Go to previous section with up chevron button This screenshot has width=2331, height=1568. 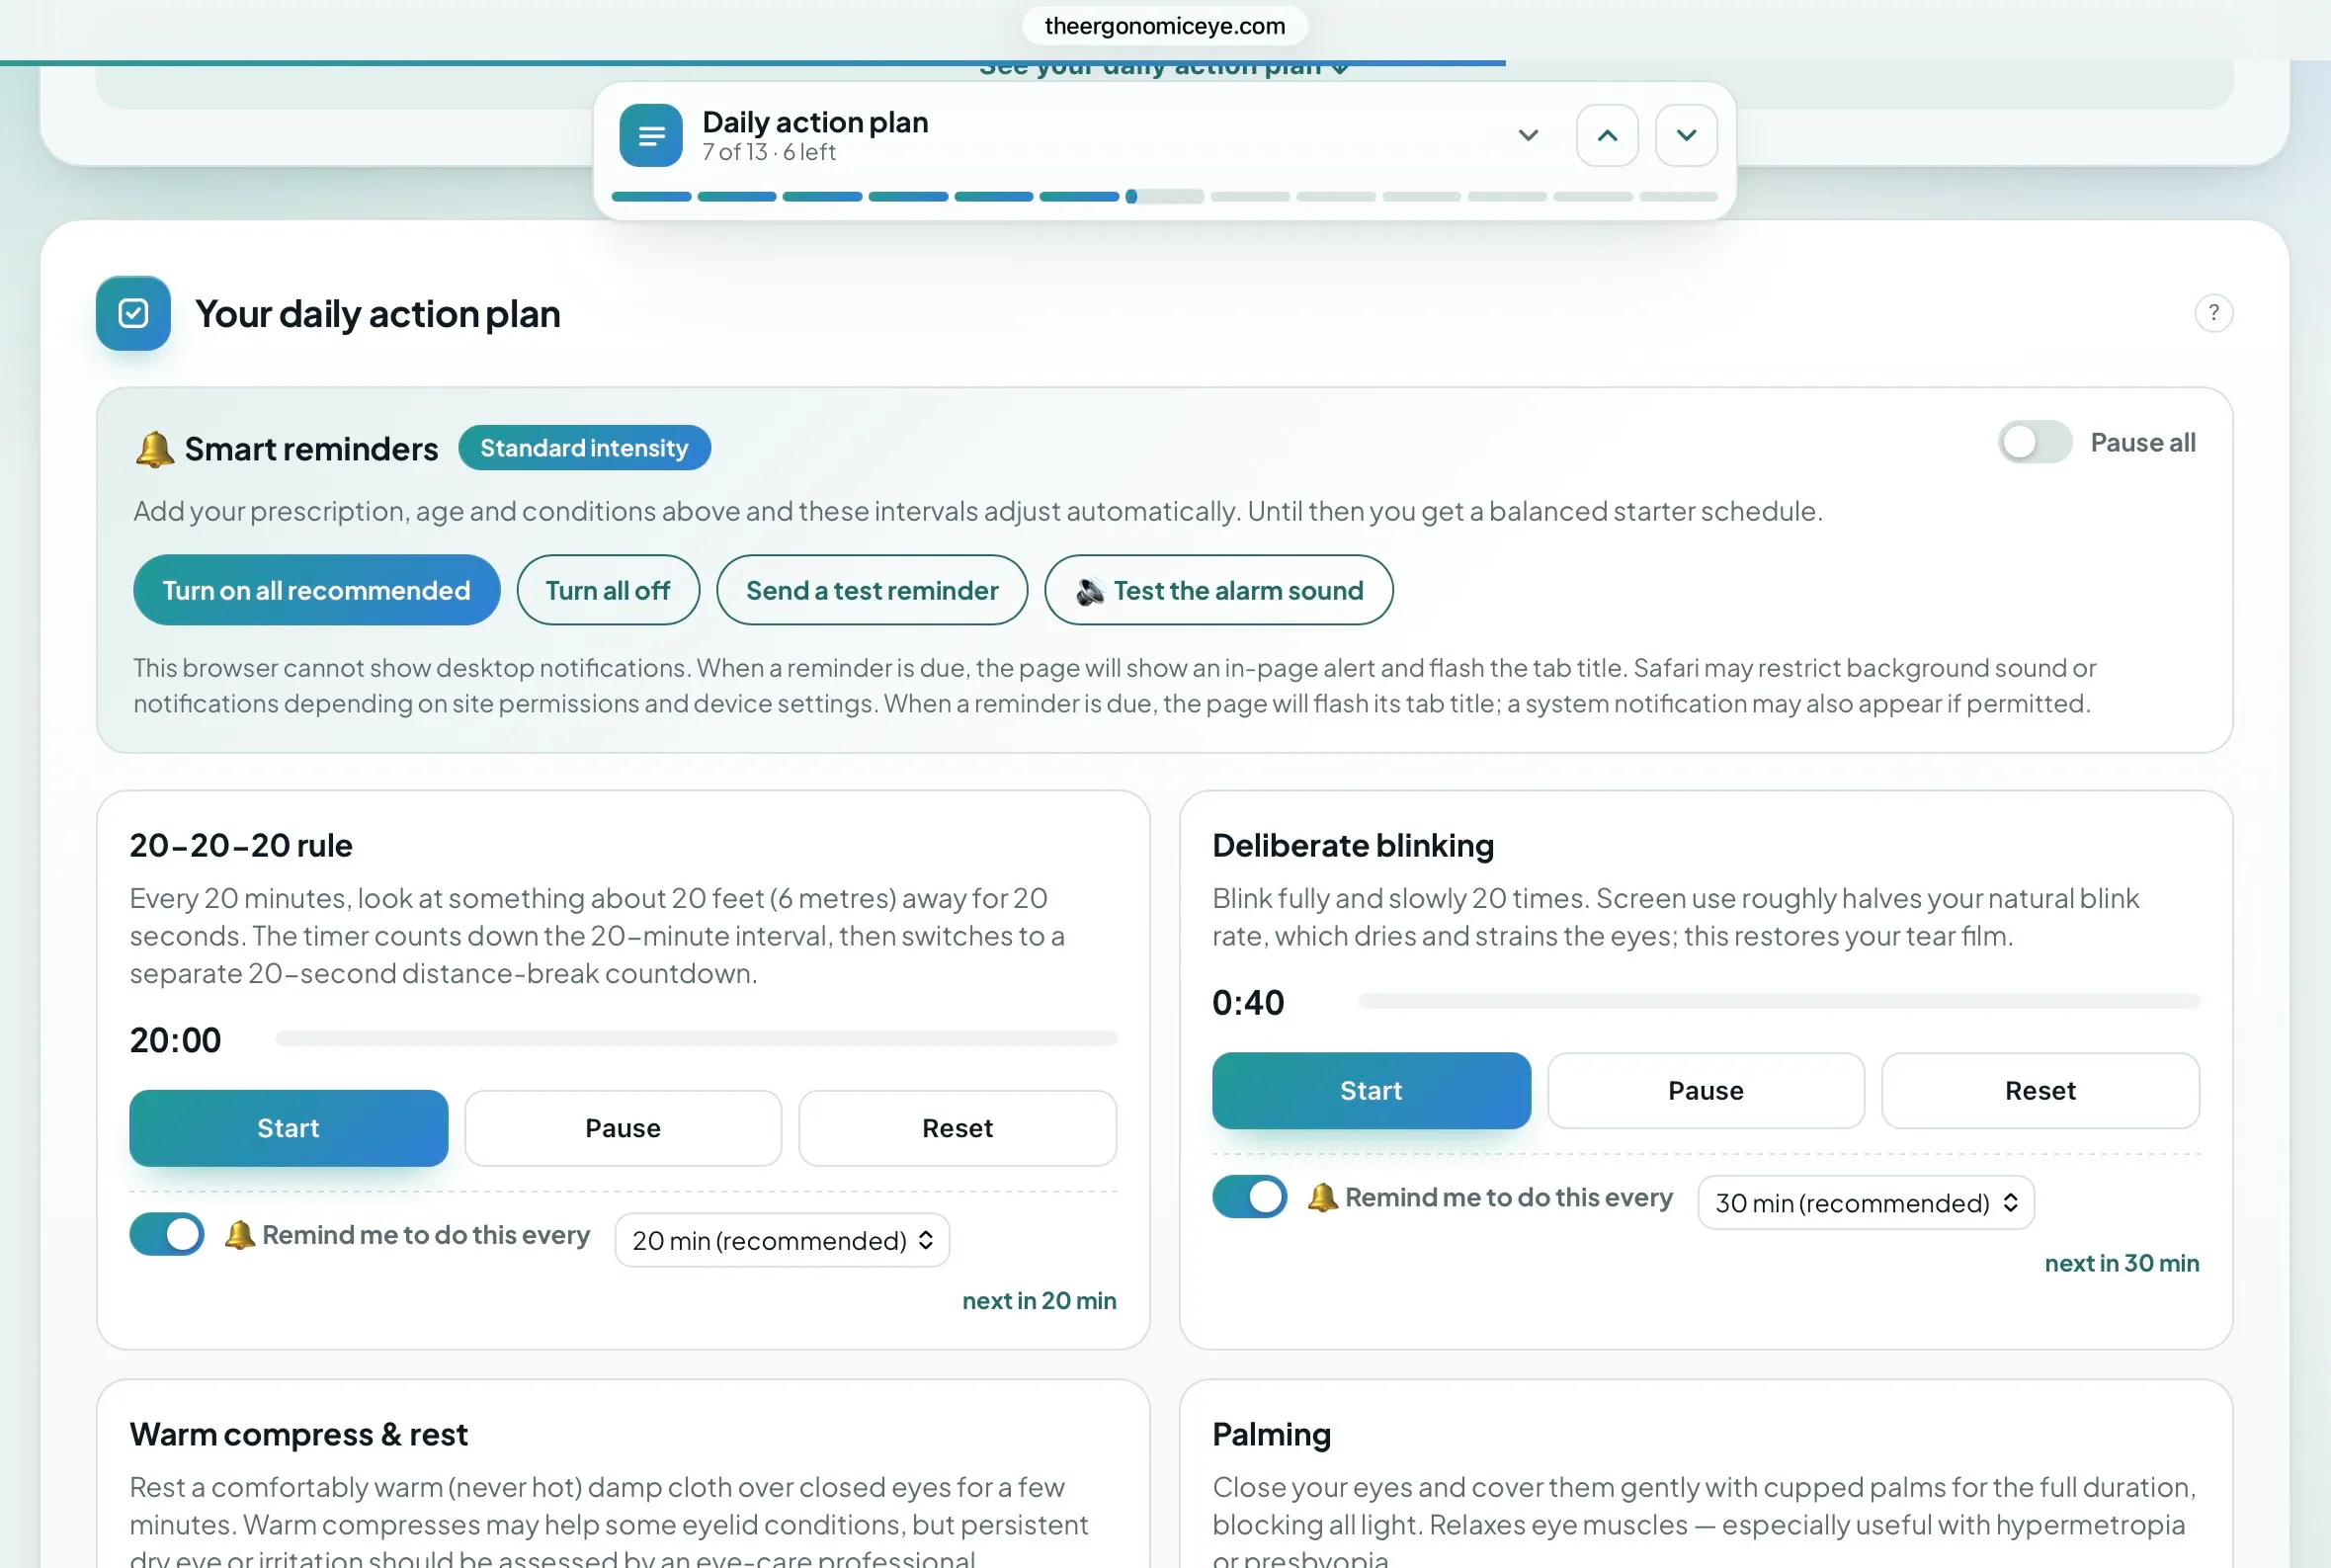click(1607, 135)
